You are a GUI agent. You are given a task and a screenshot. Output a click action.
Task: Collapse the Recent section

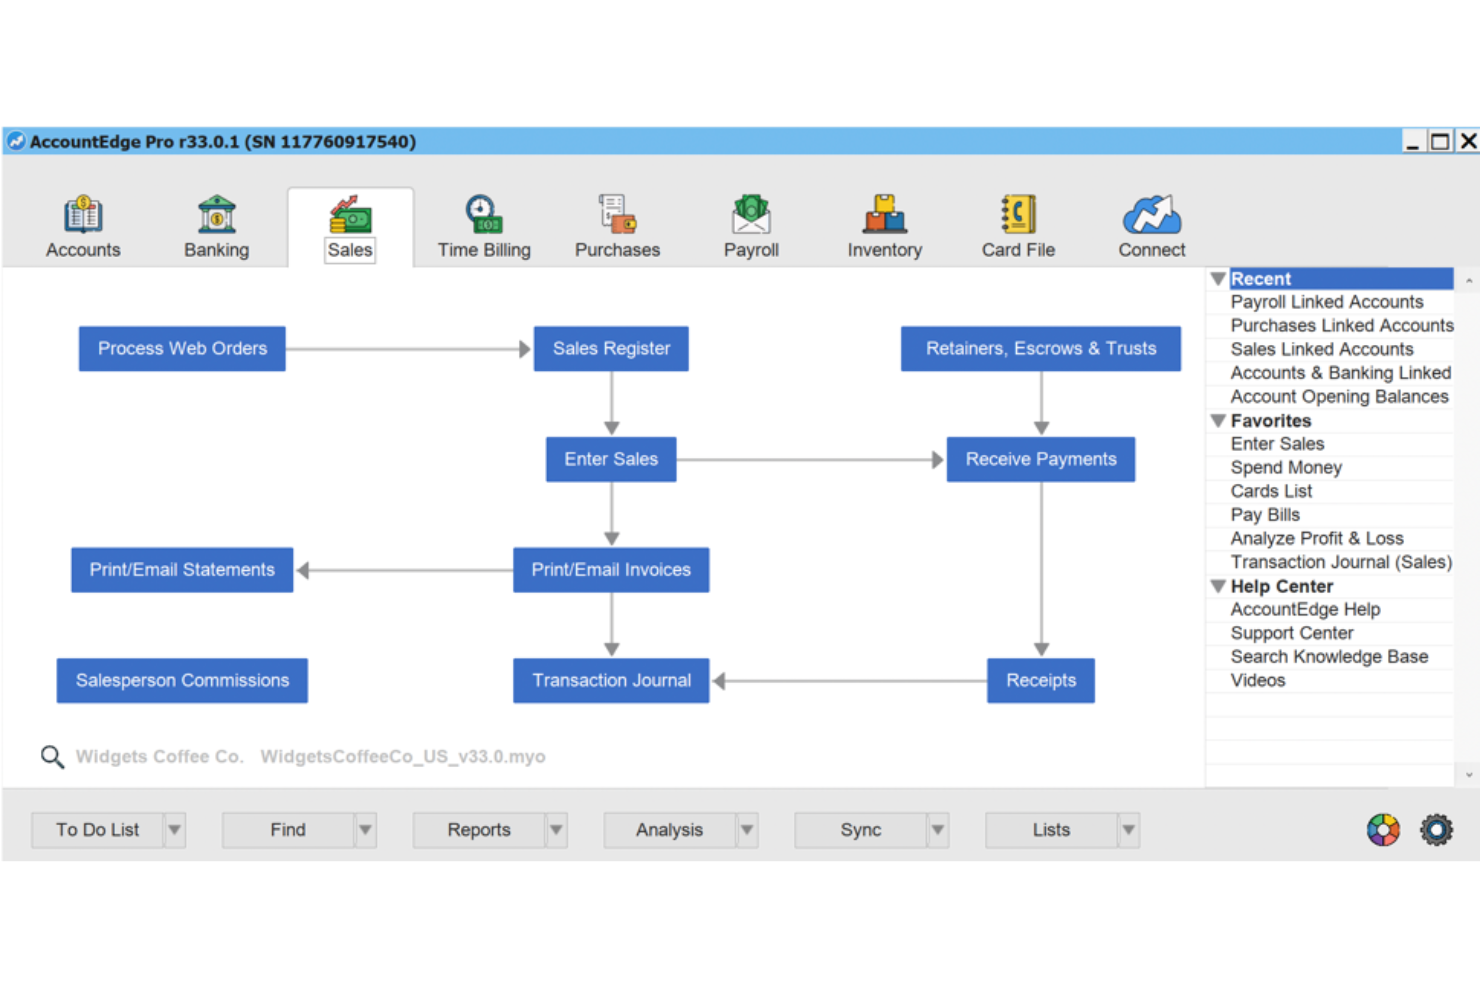point(1218,278)
